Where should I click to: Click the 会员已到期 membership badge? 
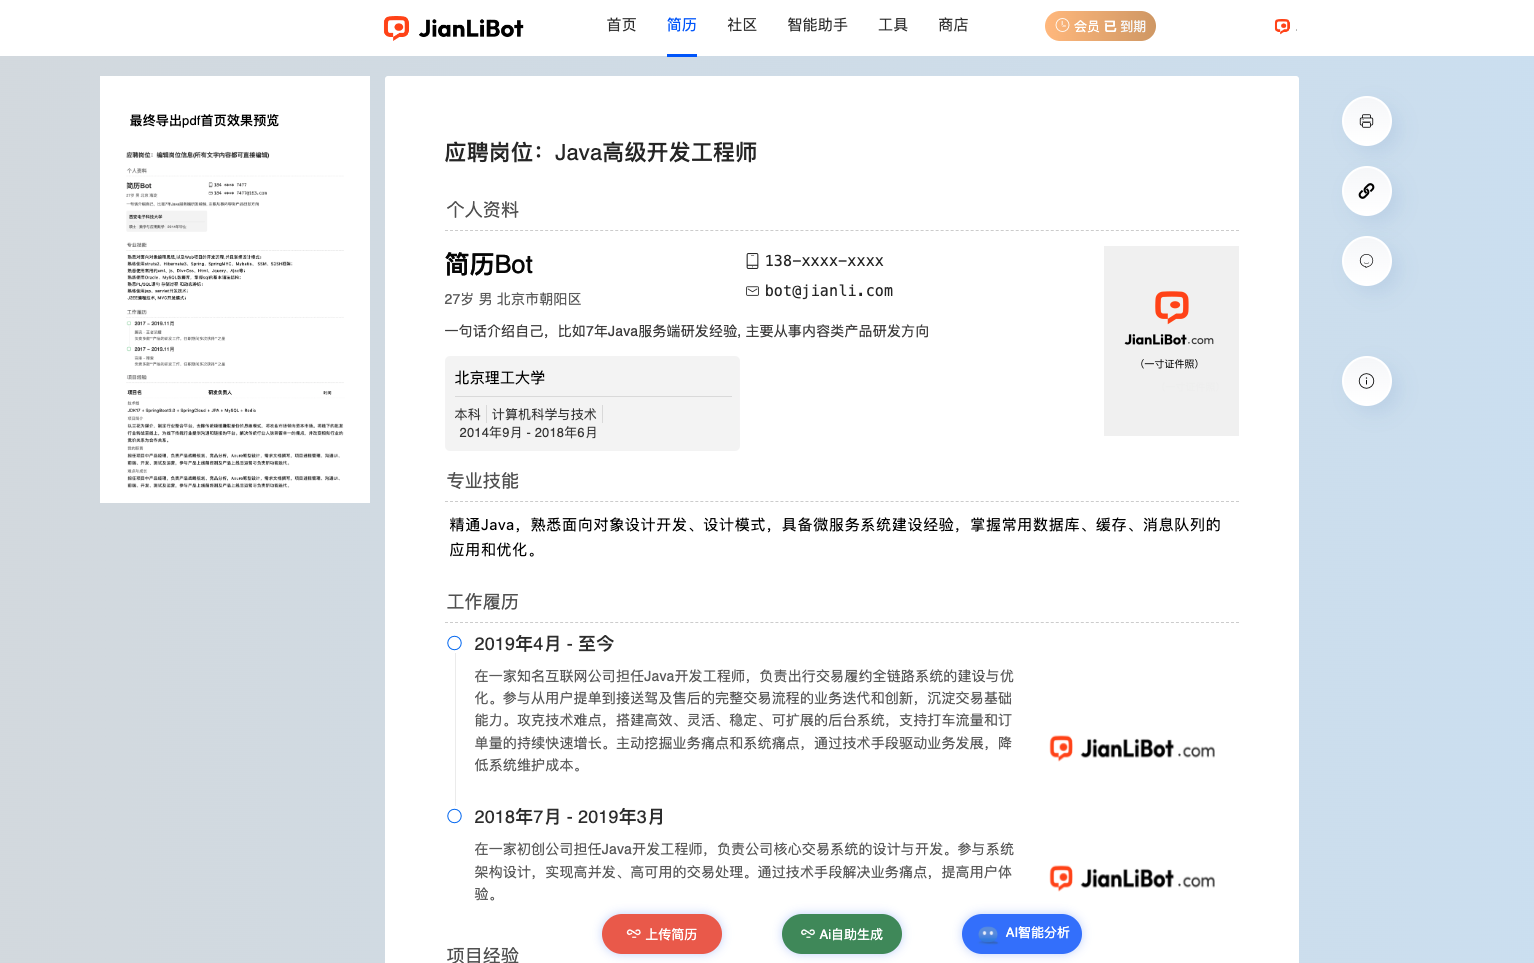(x=1100, y=26)
